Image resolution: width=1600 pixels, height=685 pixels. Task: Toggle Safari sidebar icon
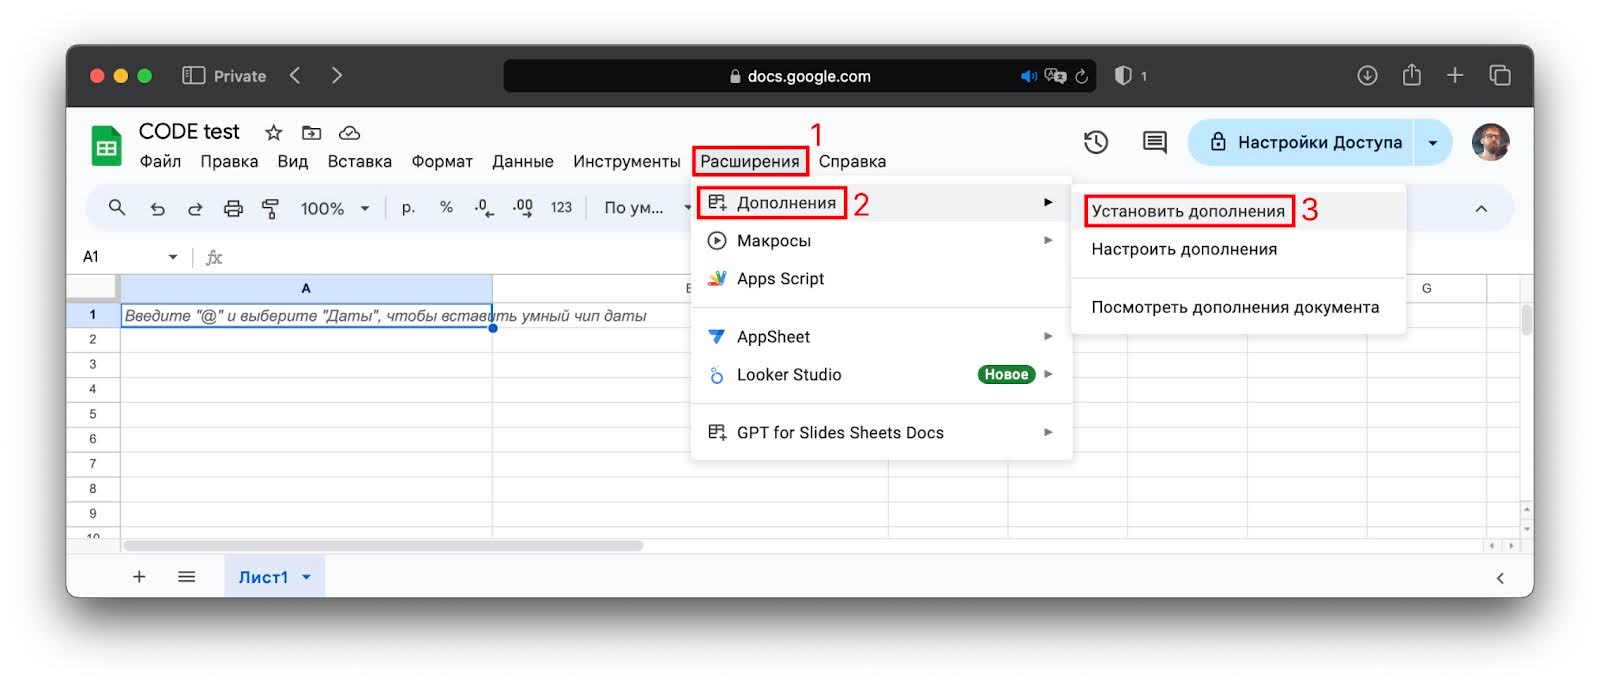[193, 76]
